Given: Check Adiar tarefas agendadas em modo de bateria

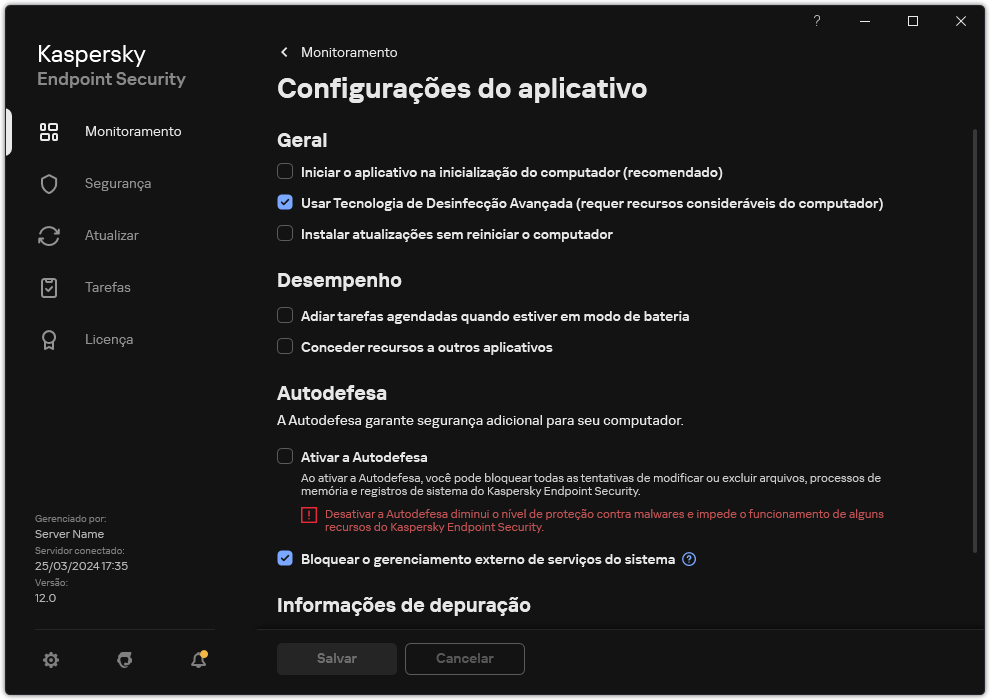Looking at the screenshot, I should (x=284, y=316).
